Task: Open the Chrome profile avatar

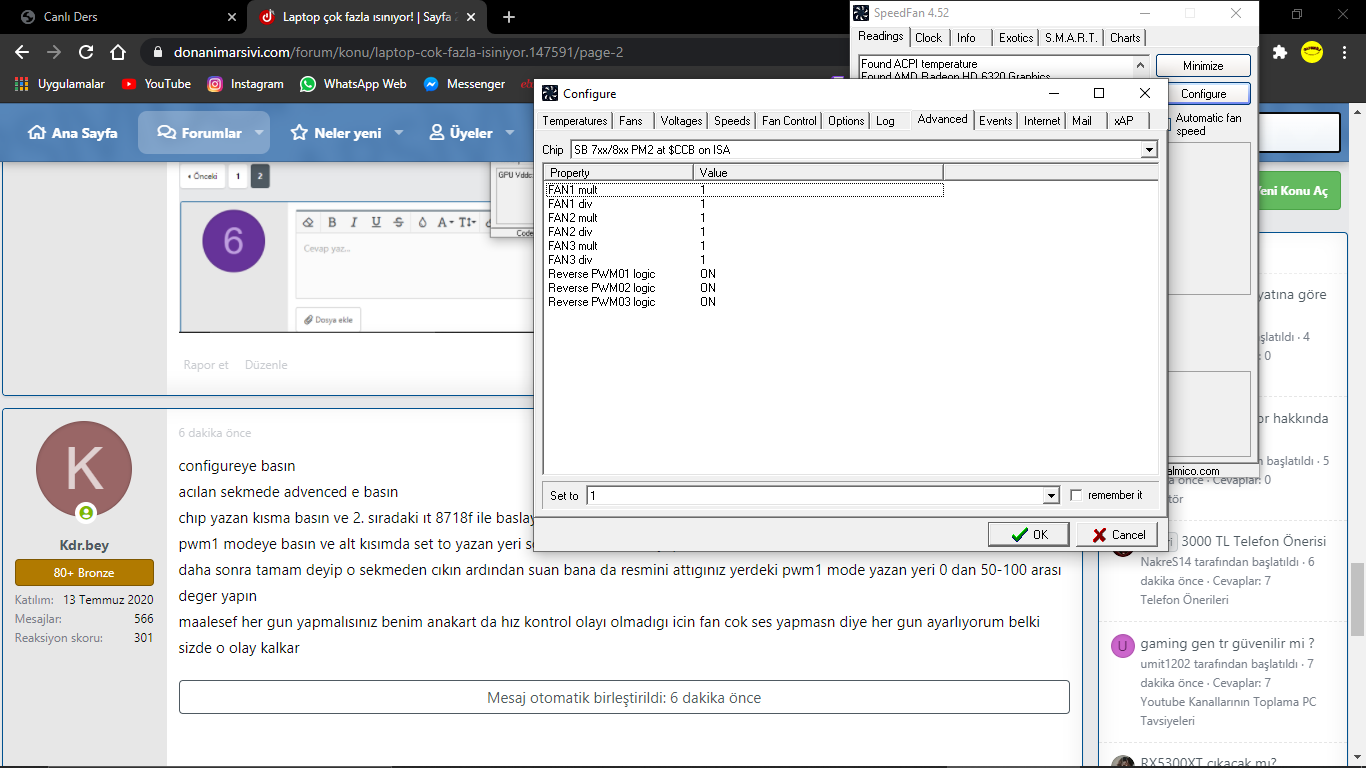Action: pyautogui.click(x=1312, y=52)
